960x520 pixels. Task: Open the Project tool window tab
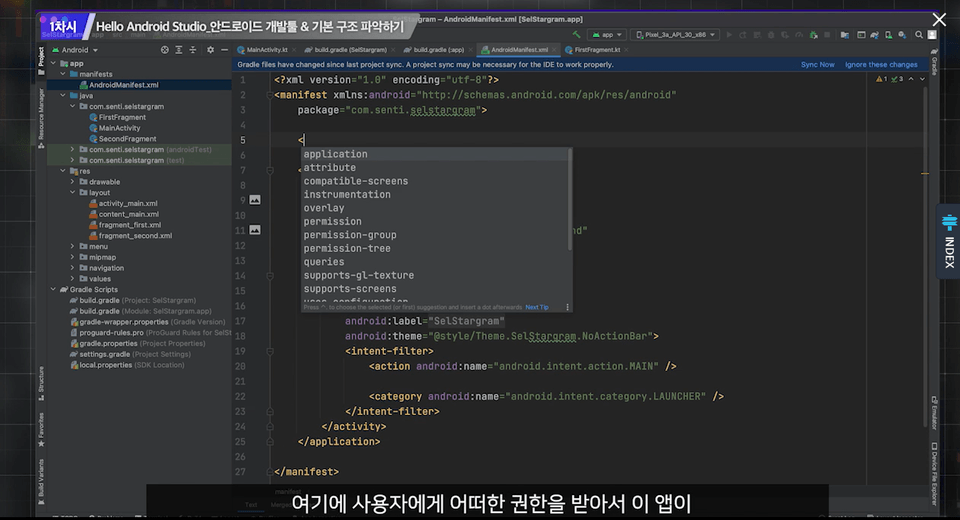pos(41,61)
